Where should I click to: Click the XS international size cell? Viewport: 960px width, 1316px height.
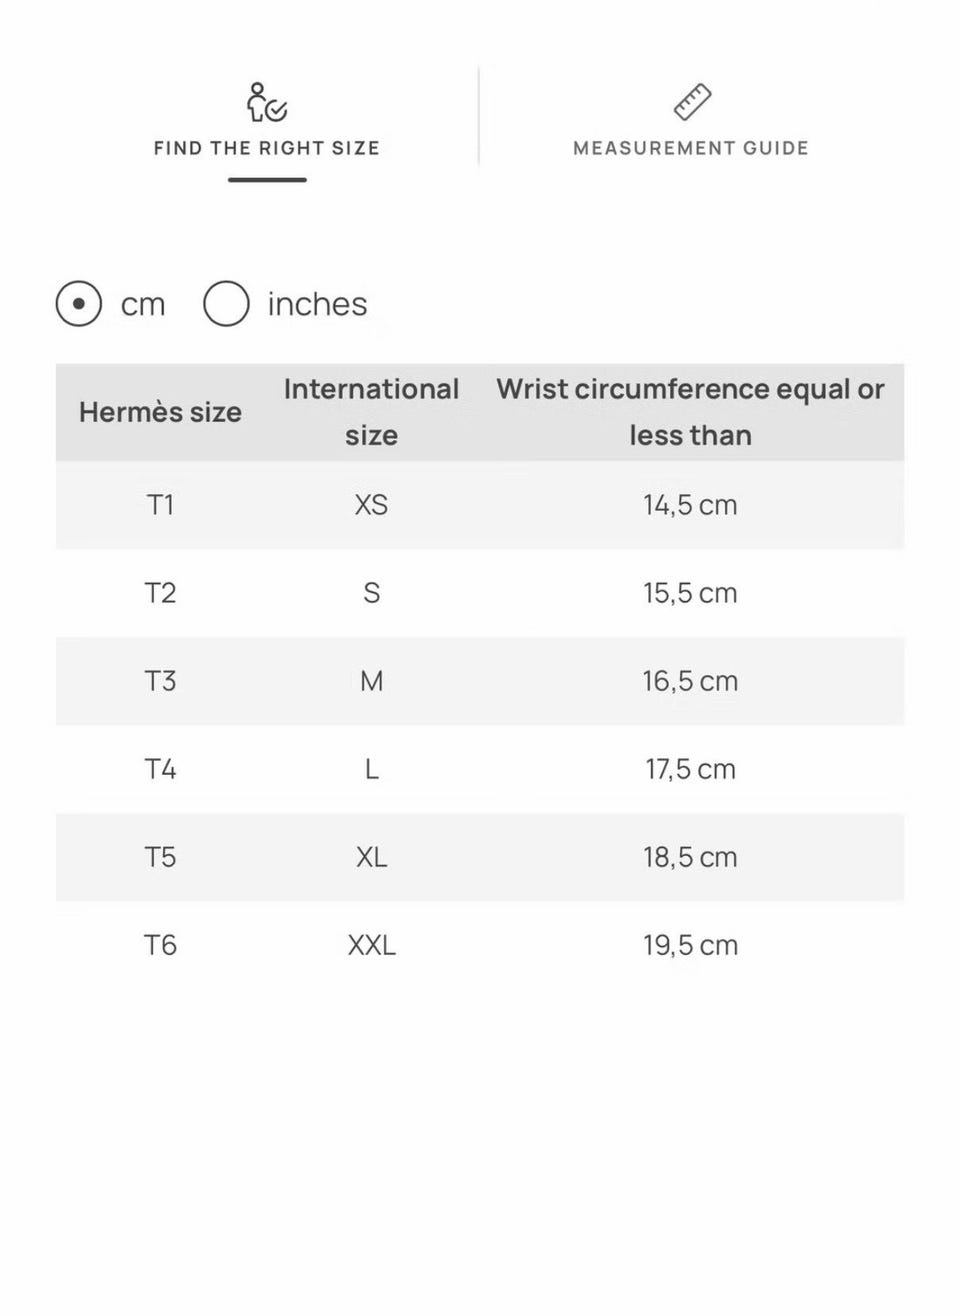pyautogui.click(x=371, y=505)
